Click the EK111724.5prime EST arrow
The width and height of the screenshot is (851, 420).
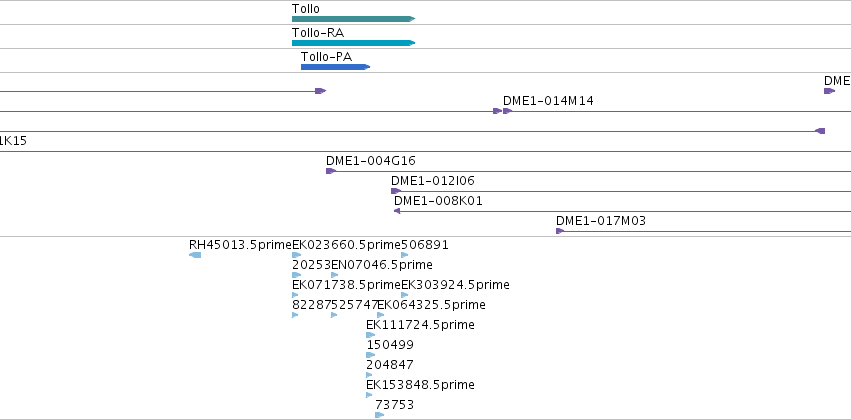coord(371,335)
